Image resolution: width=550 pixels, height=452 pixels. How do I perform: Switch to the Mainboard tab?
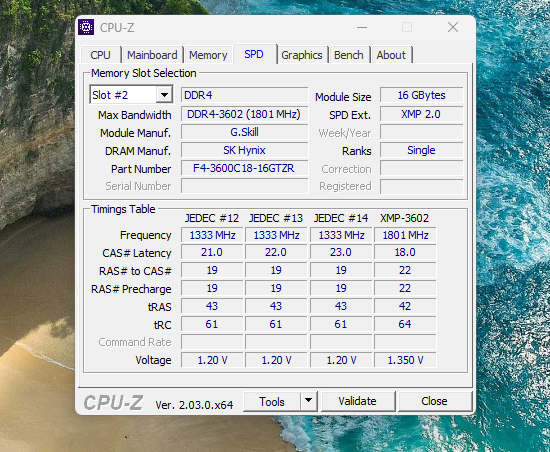click(152, 55)
